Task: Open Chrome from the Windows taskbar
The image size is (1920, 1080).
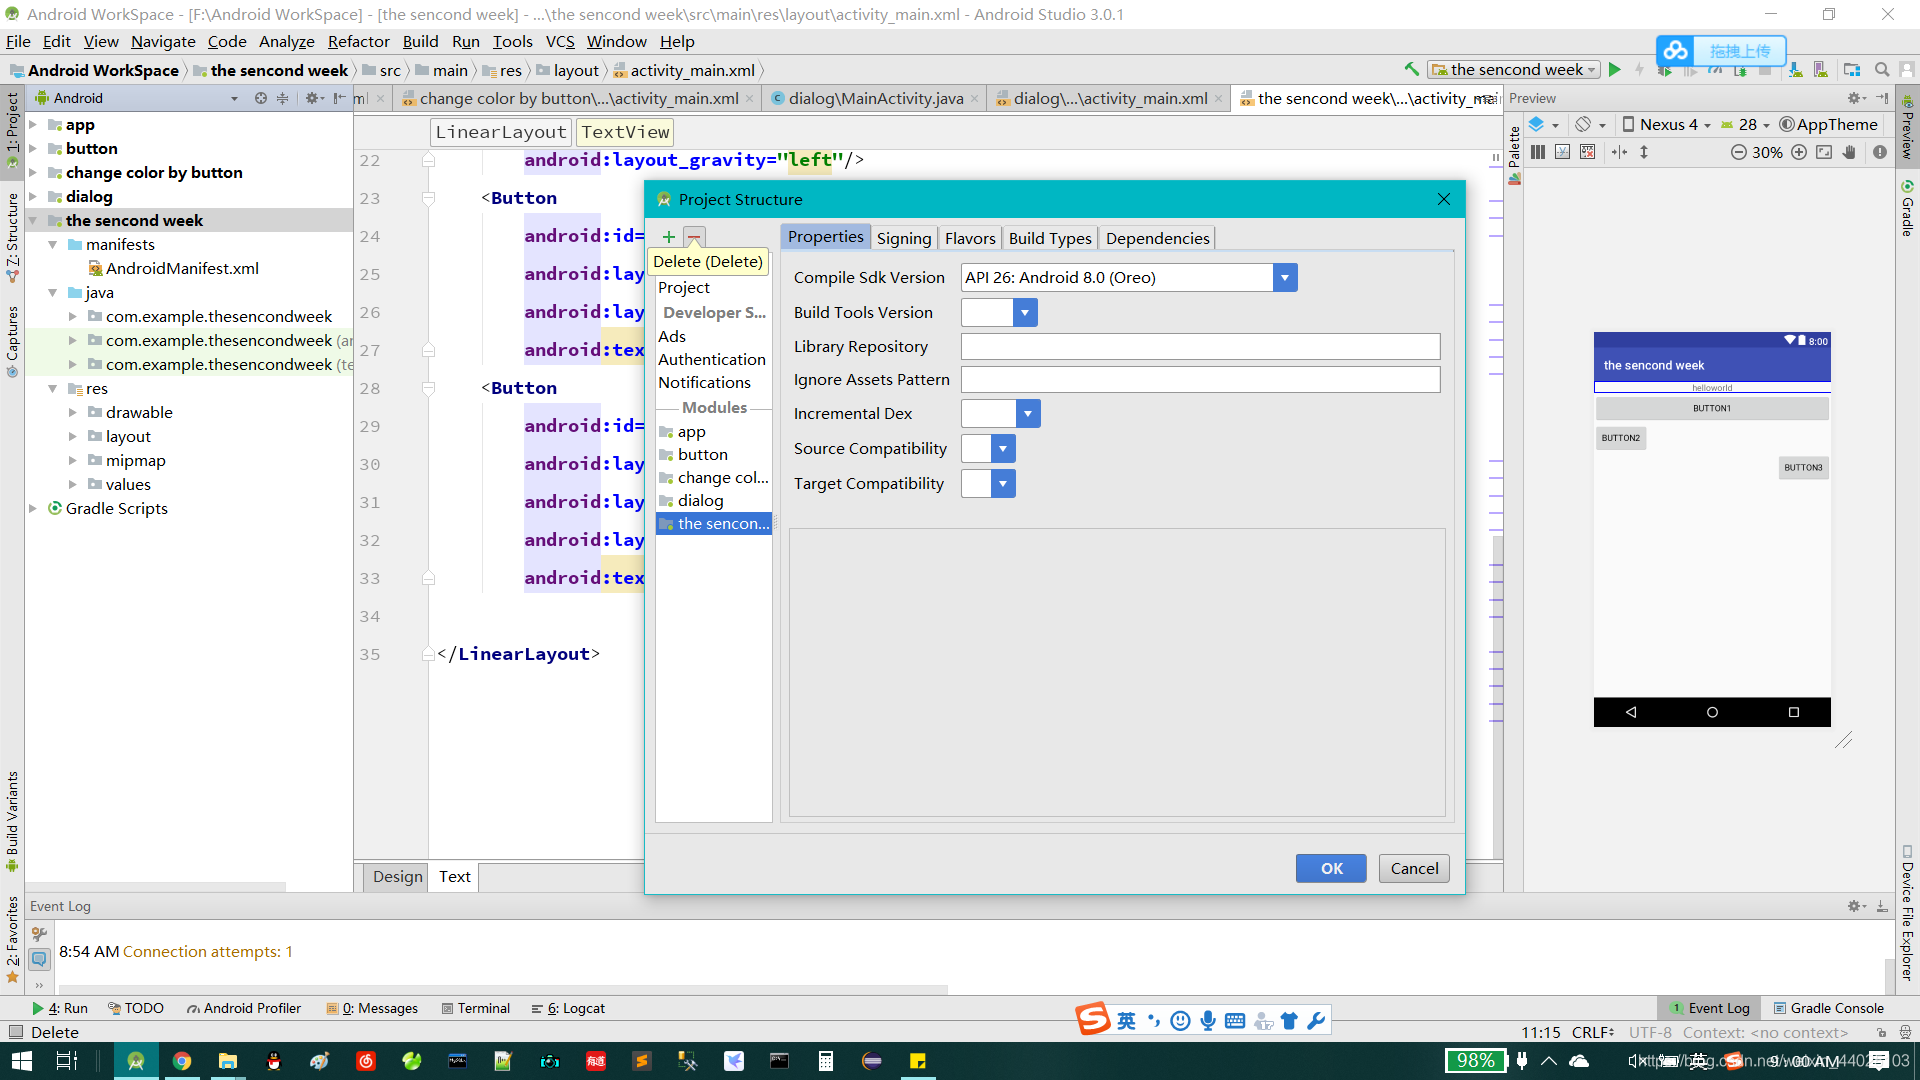Action: click(x=181, y=1061)
